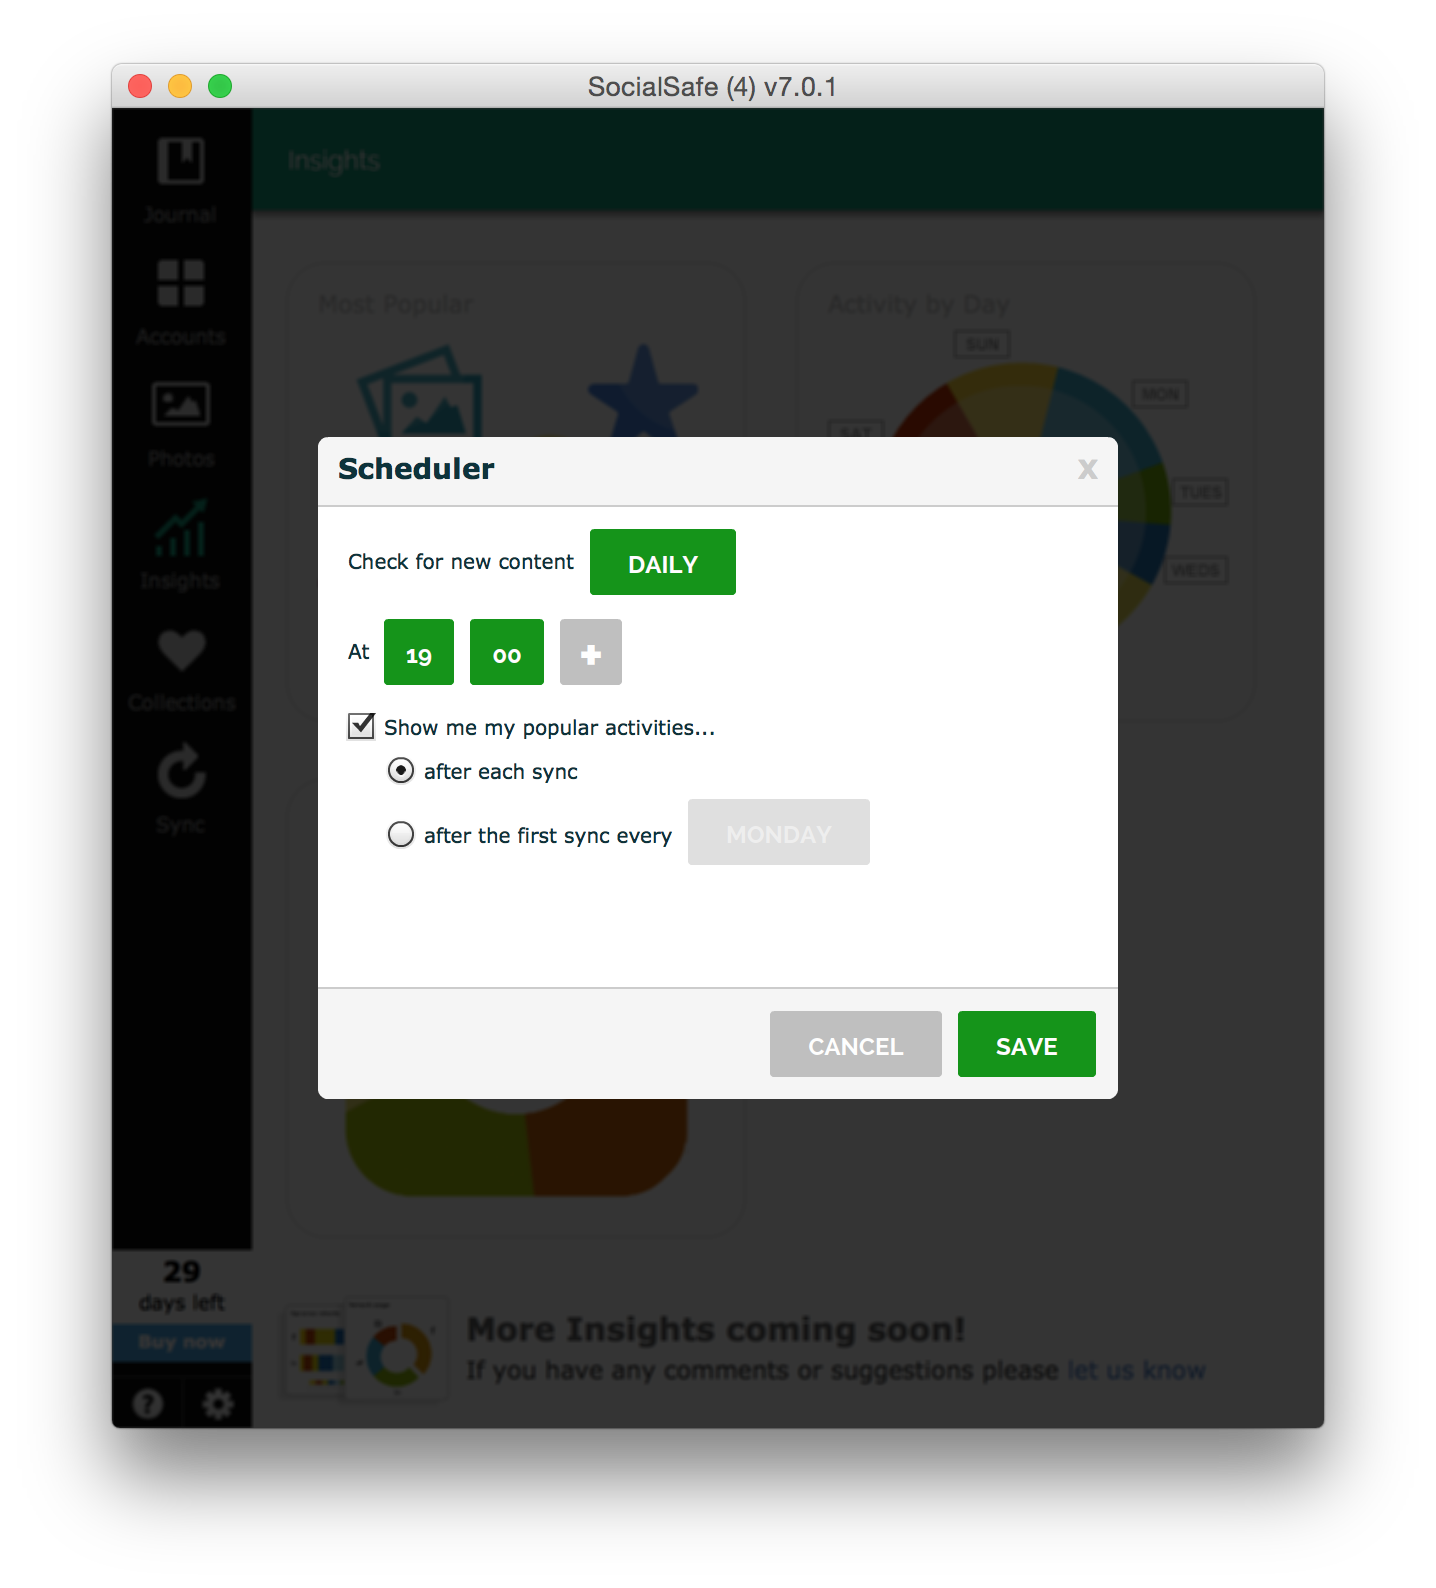Add another time with plus button

point(591,652)
